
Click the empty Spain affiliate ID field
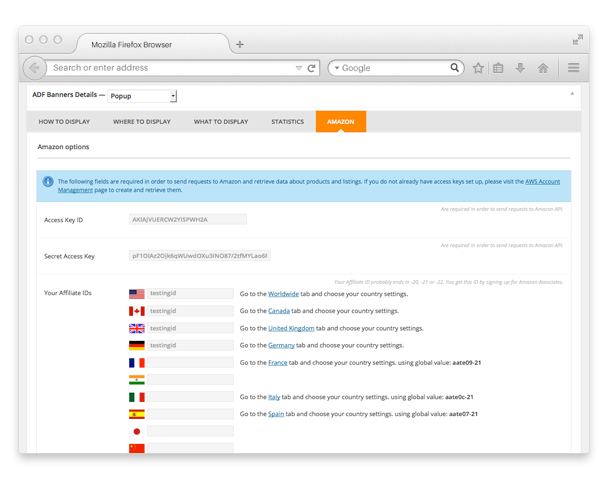pyautogui.click(x=190, y=414)
